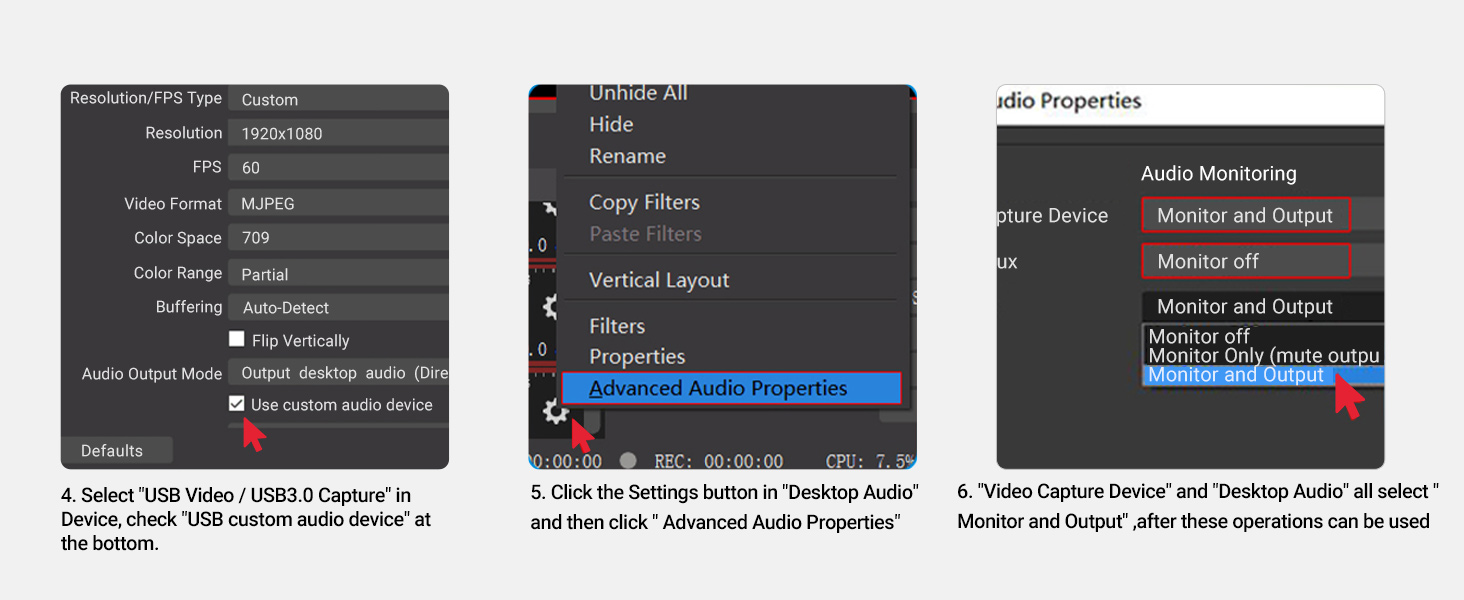Click the gear icon next to Vertical Layout
This screenshot has height=600, width=1464.
coord(548,306)
